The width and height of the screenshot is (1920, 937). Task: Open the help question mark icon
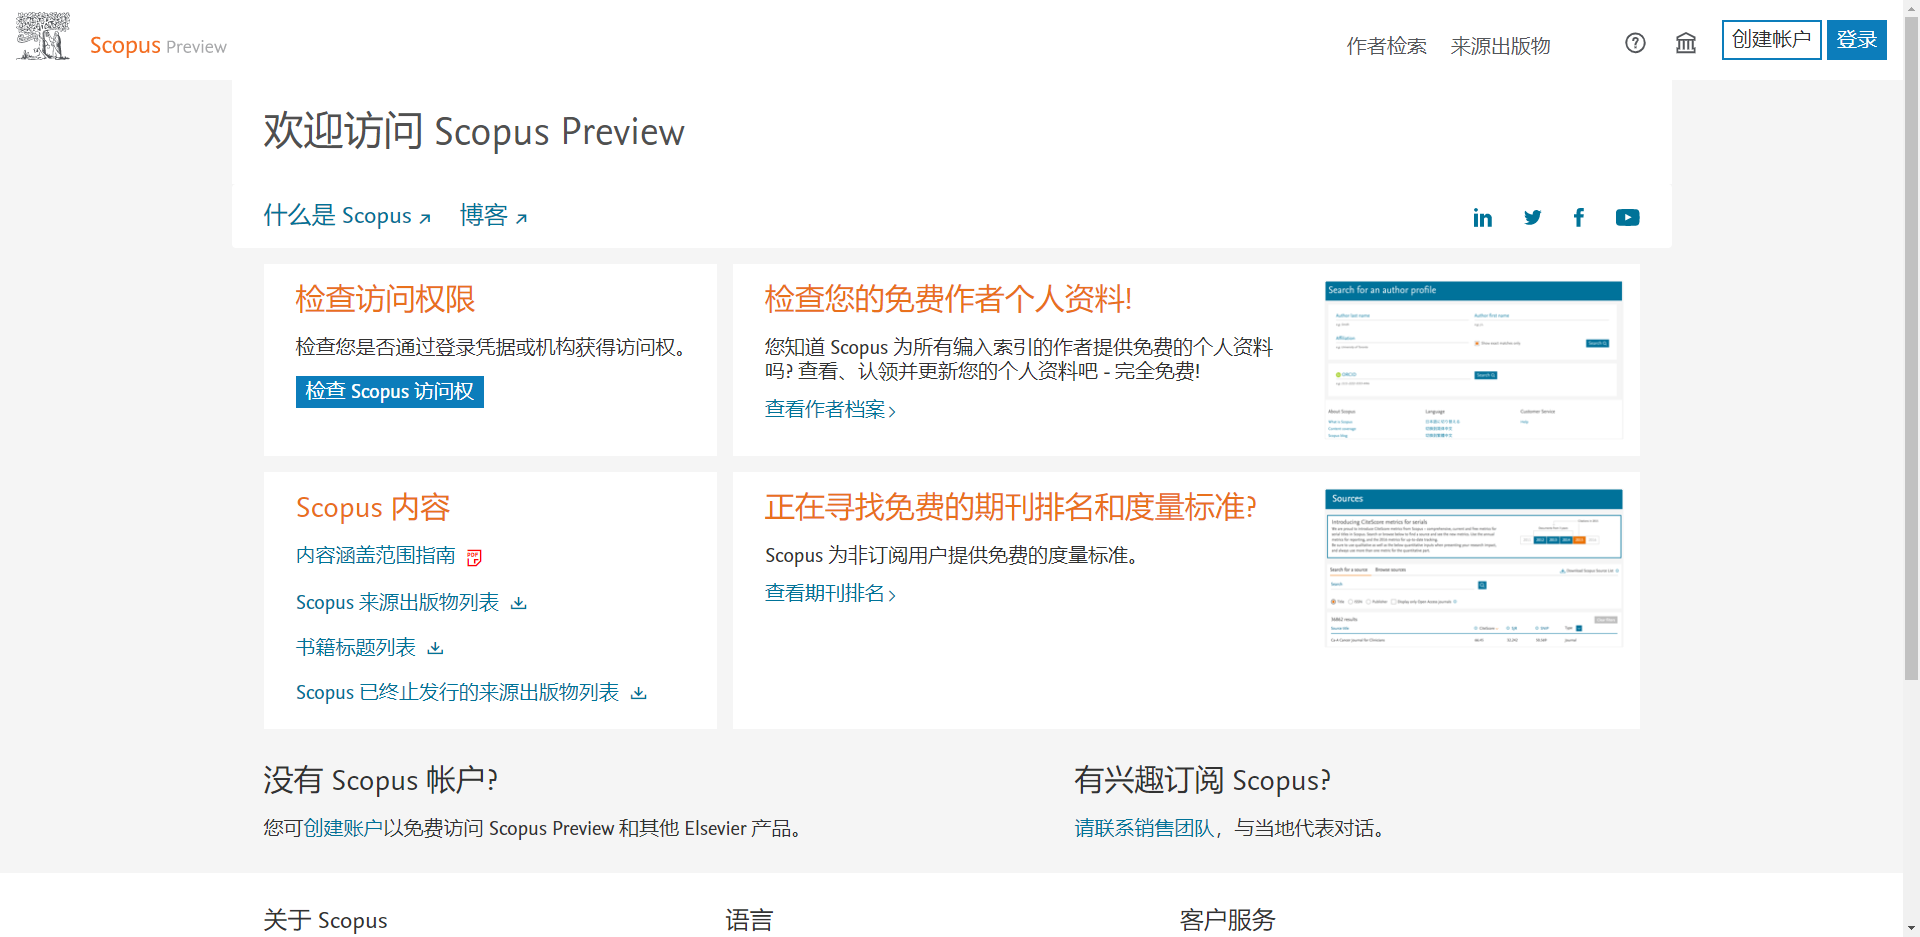tap(1635, 43)
